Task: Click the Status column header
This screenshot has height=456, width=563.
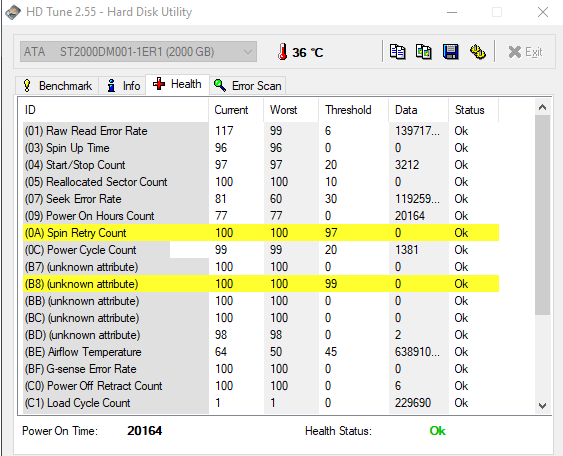Action: pos(474,110)
